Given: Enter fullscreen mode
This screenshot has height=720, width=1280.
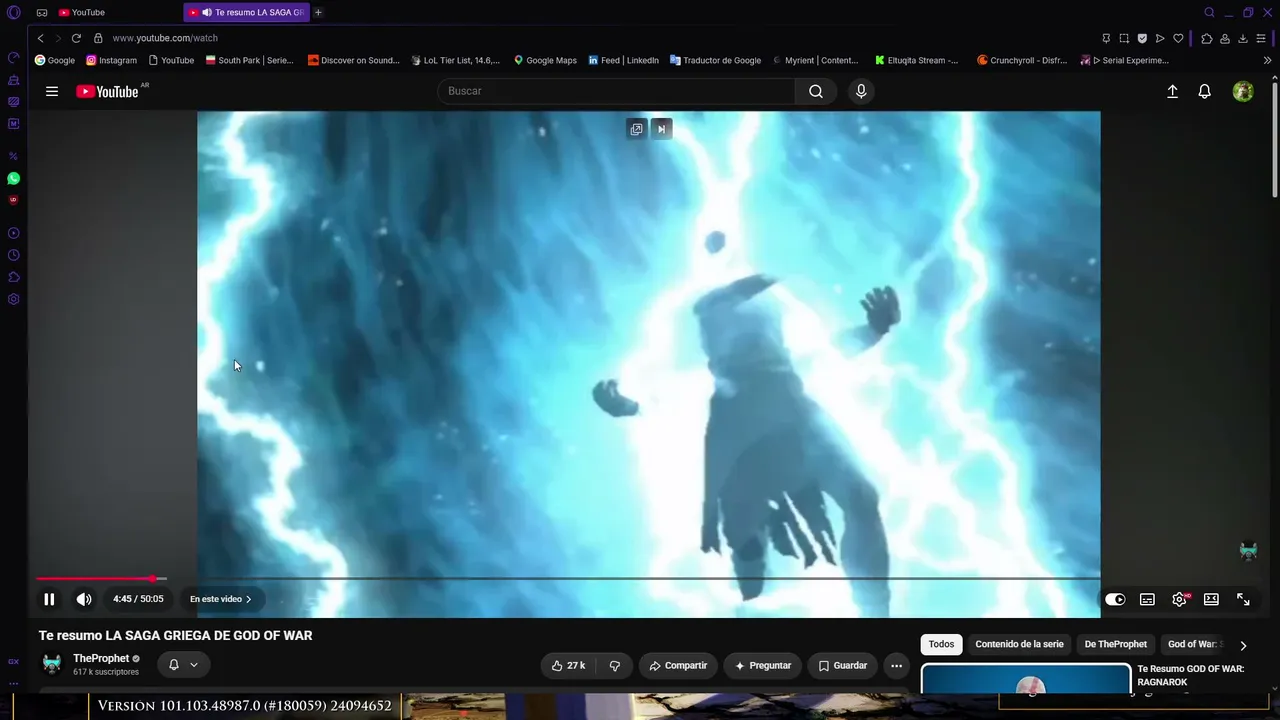Looking at the screenshot, I should [1243, 599].
